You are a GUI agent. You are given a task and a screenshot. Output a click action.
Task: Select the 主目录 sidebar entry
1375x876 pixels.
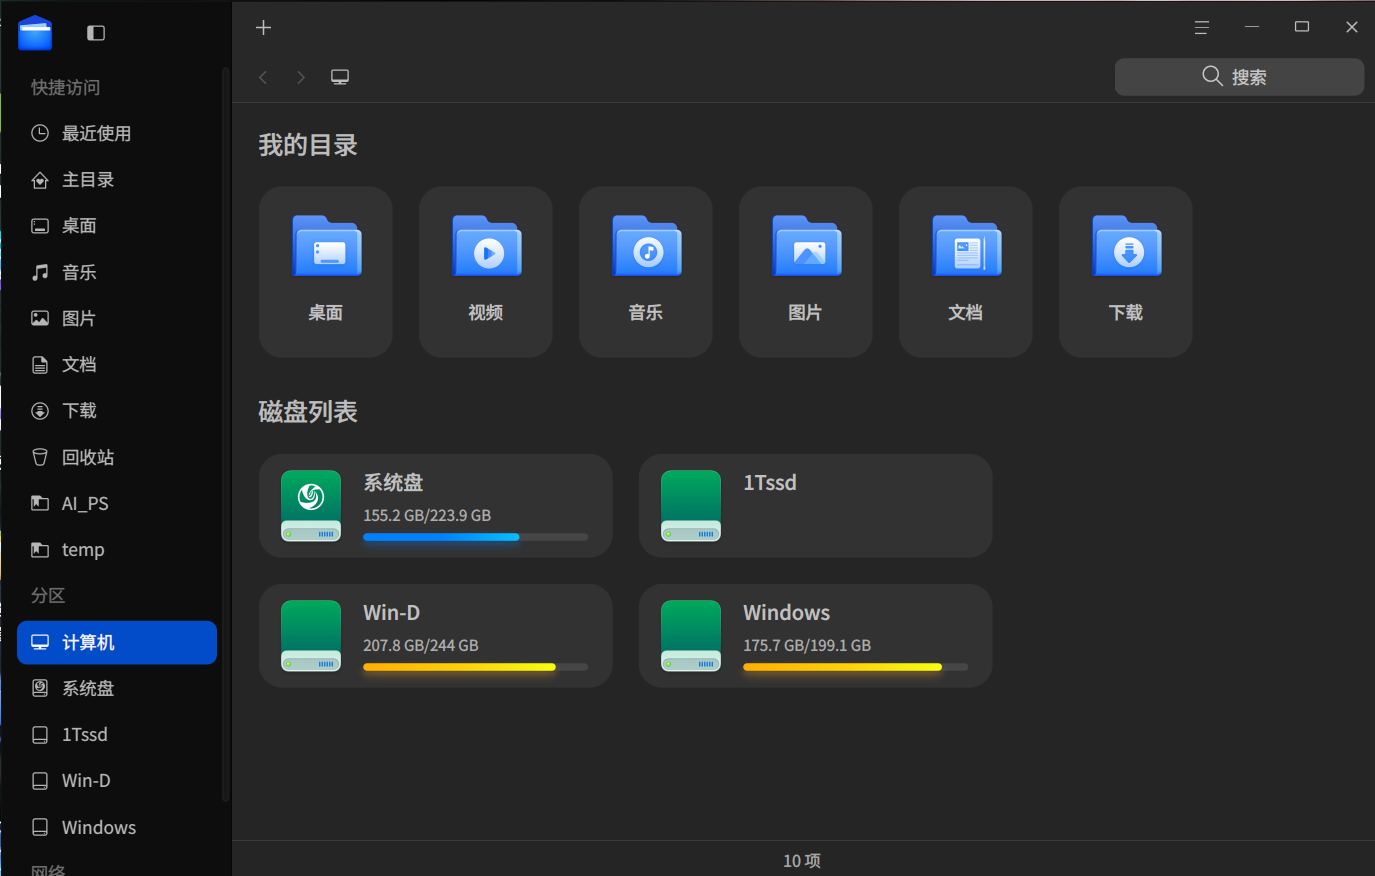88,180
